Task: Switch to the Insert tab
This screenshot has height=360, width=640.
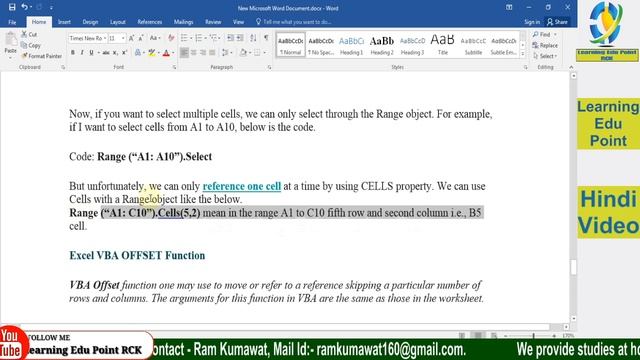Action: [64, 22]
